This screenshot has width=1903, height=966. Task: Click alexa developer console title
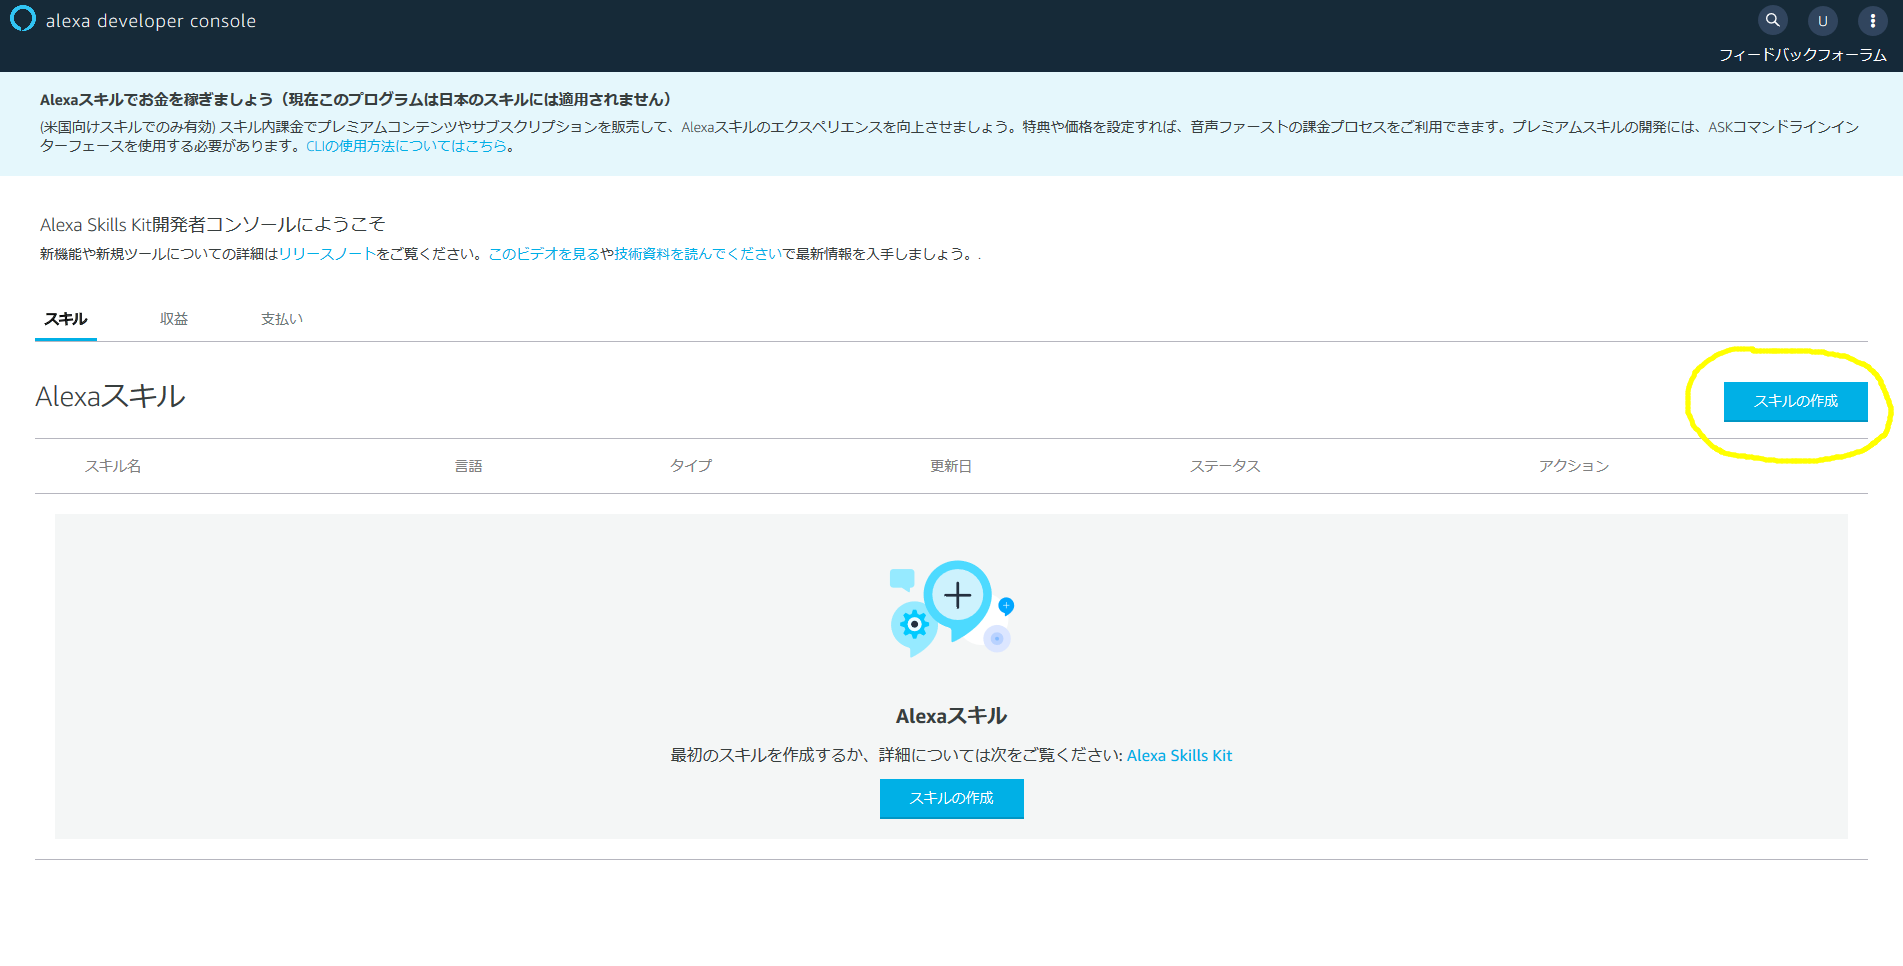(151, 21)
